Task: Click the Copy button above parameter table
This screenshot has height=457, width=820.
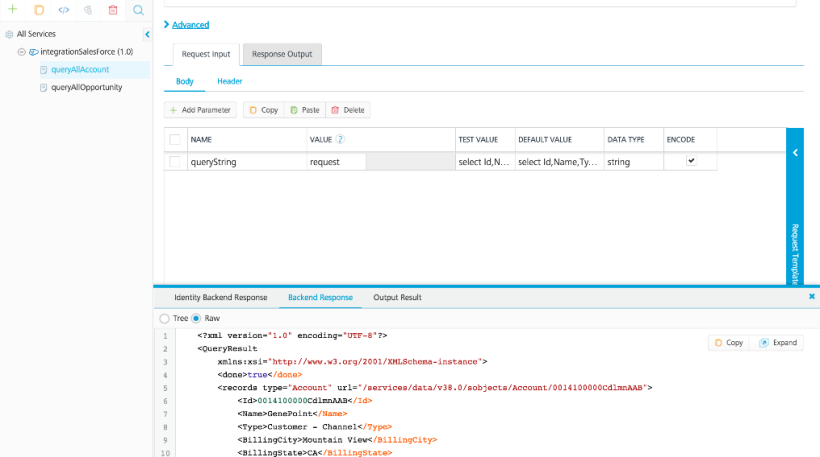Action: coord(264,110)
